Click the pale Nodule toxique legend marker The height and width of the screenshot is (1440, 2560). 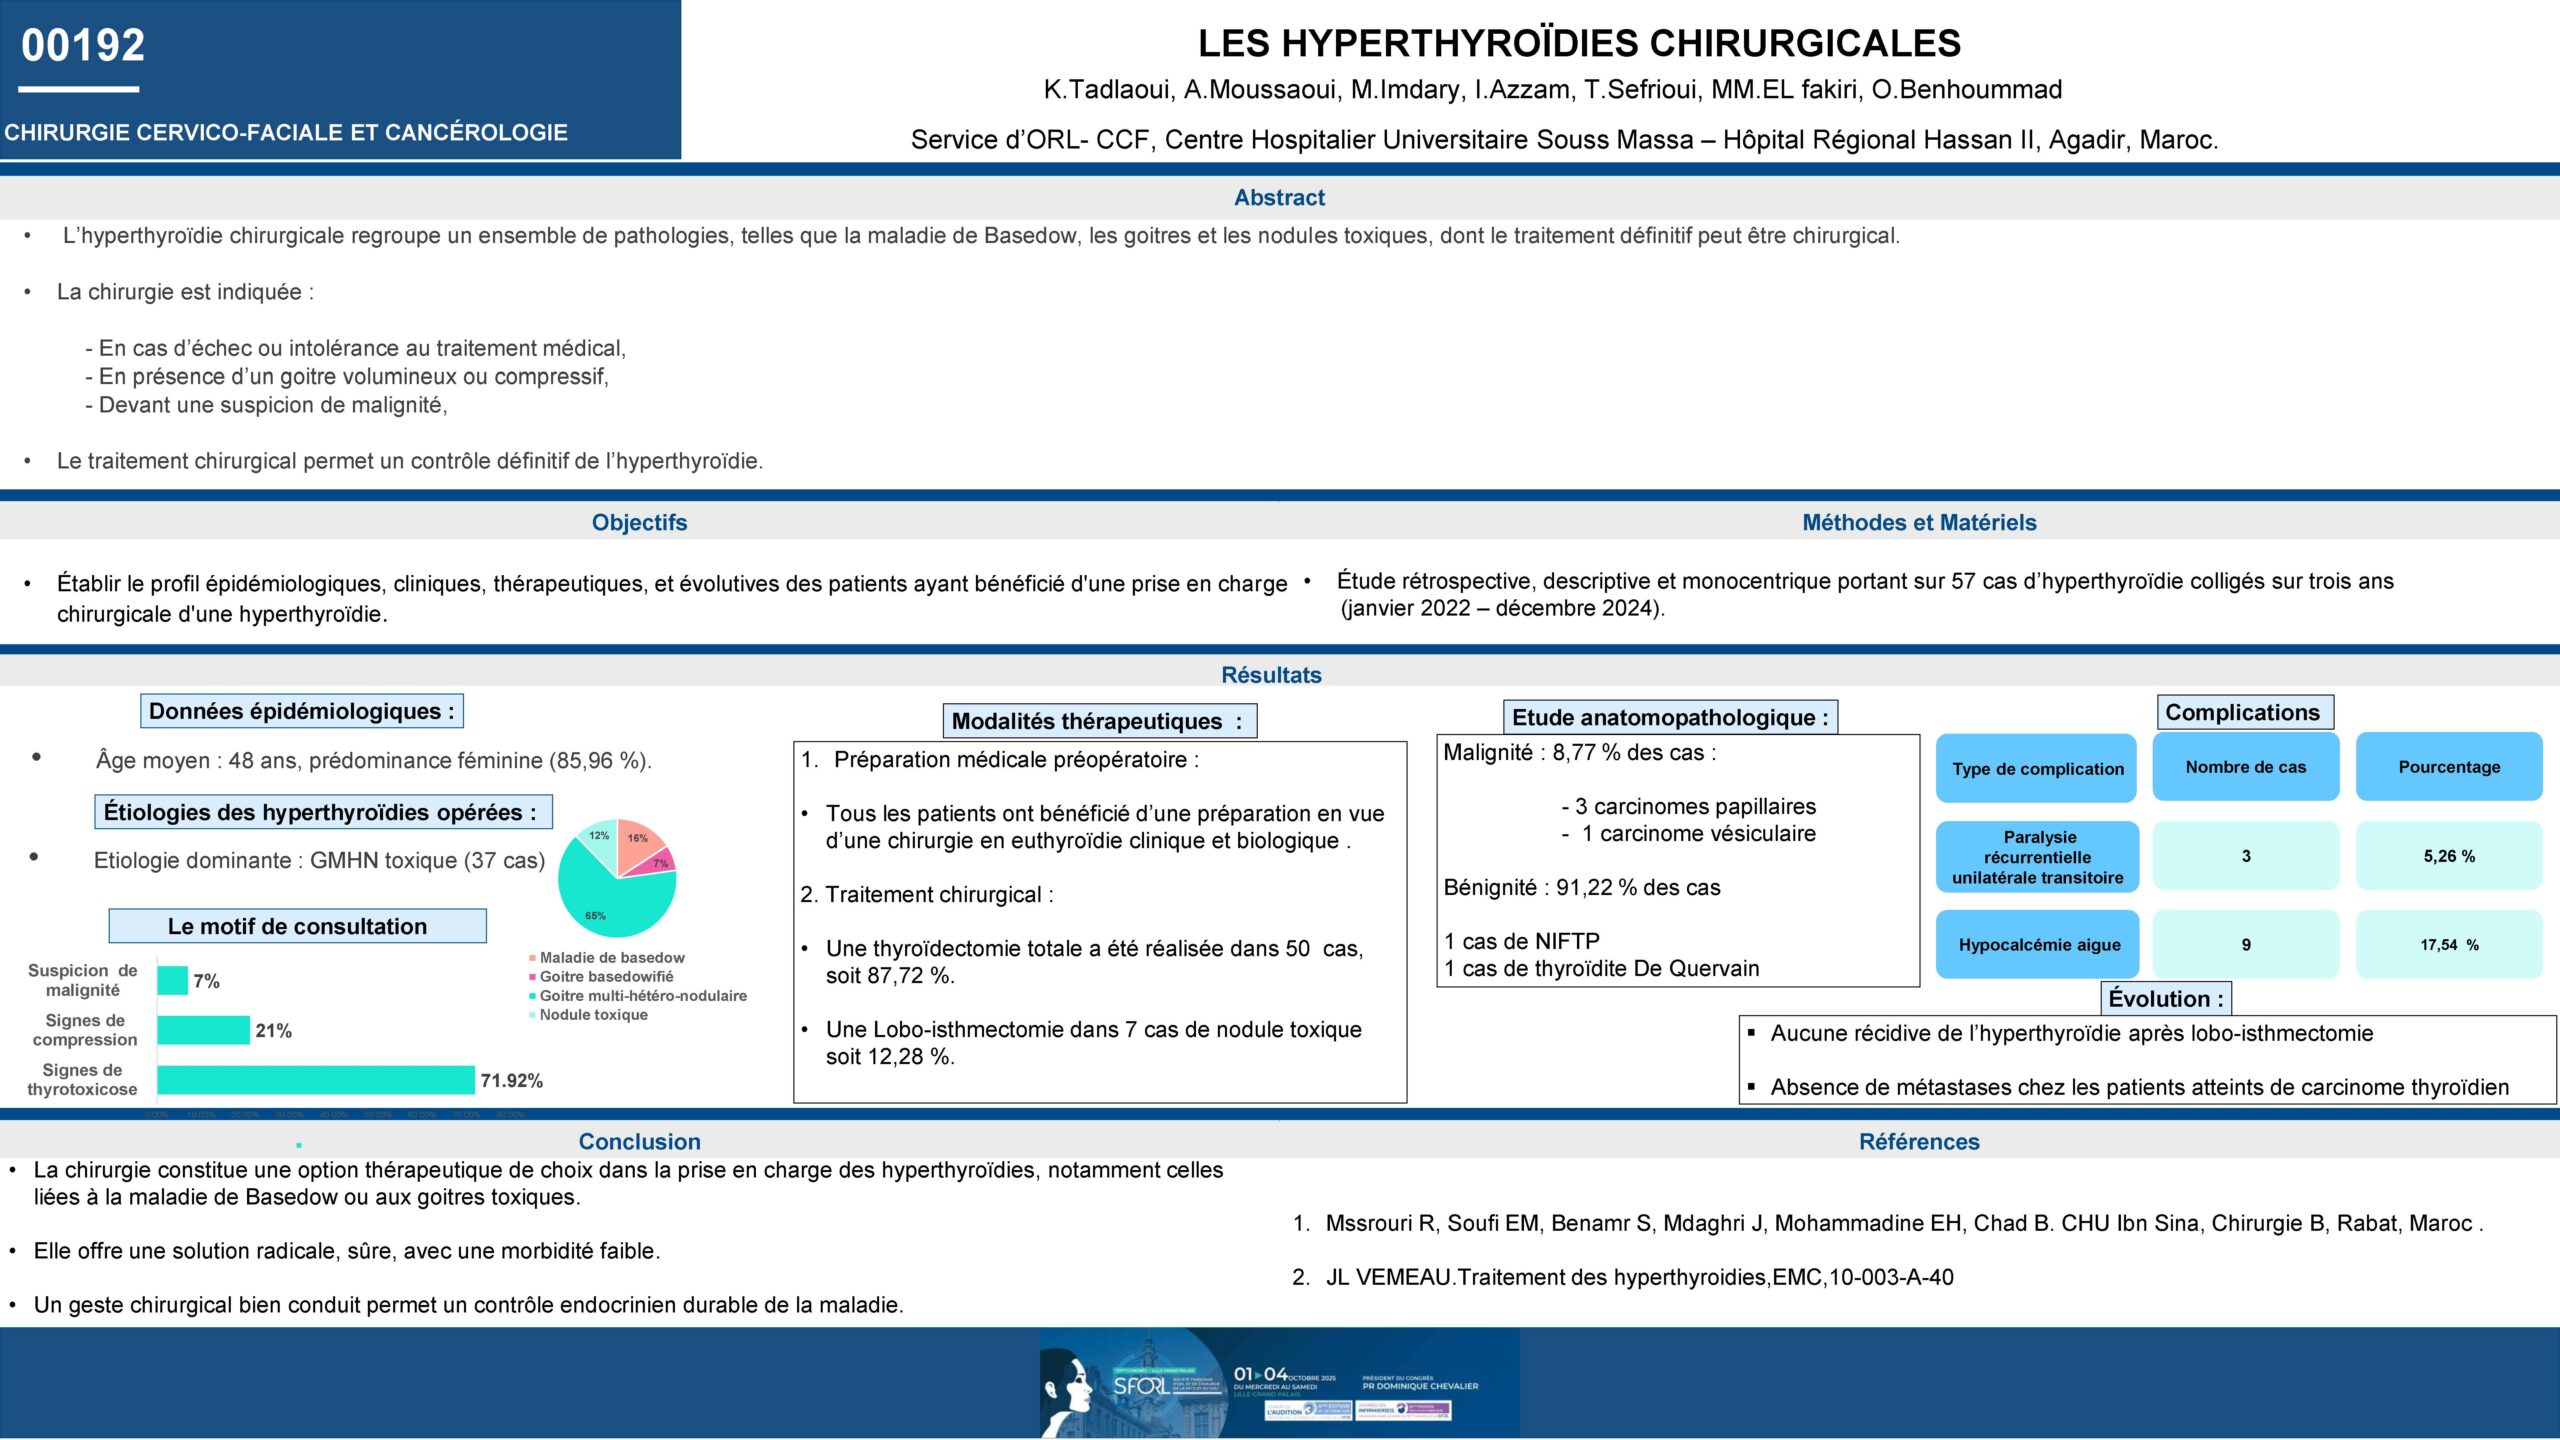pyautogui.click(x=533, y=1015)
